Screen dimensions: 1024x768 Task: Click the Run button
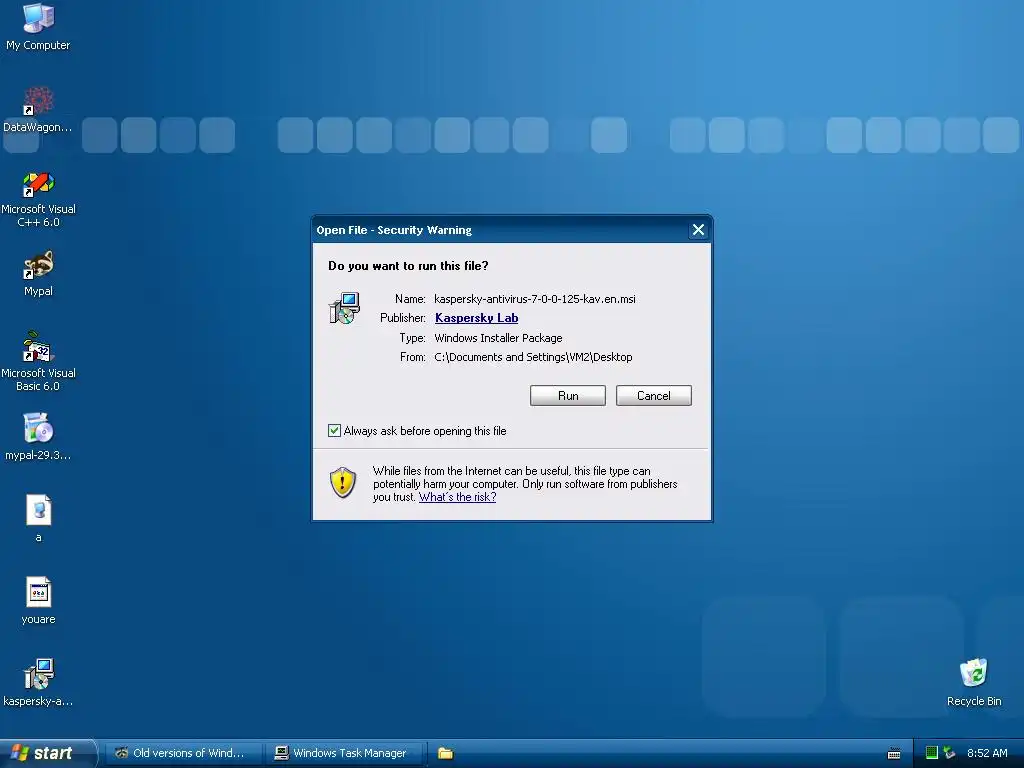coord(568,396)
